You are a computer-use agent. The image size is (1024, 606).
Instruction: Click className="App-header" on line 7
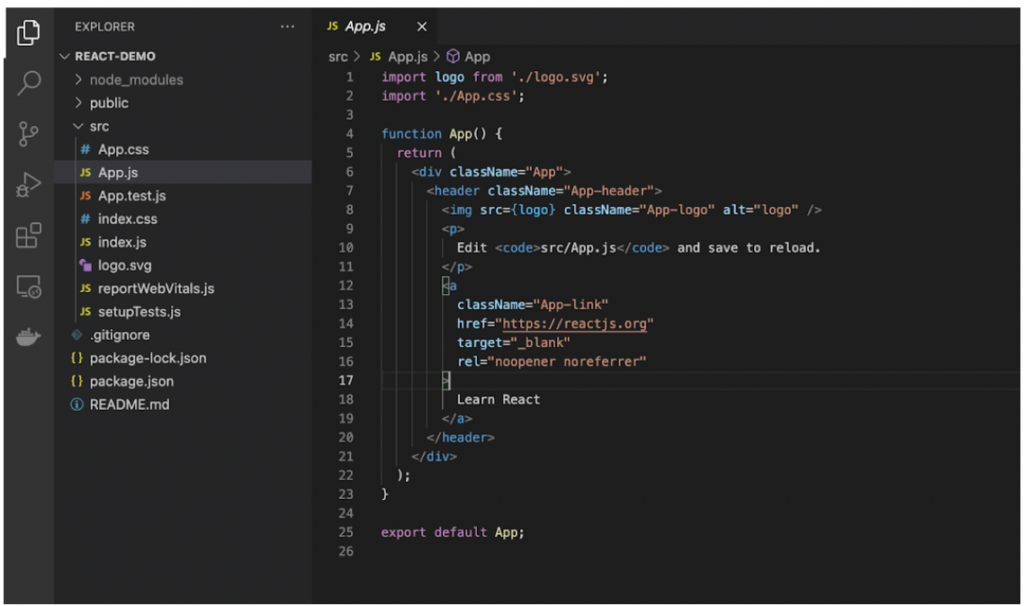[571, 191]
